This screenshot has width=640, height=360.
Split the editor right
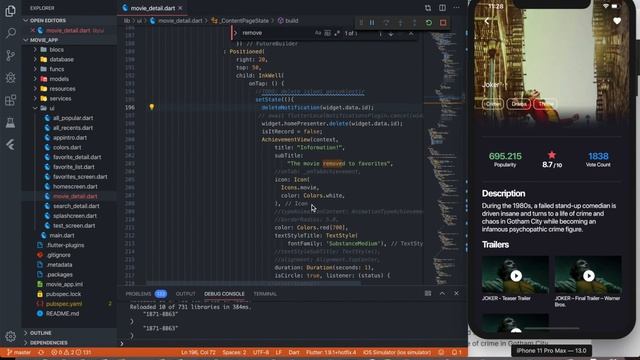coord(442,8)
